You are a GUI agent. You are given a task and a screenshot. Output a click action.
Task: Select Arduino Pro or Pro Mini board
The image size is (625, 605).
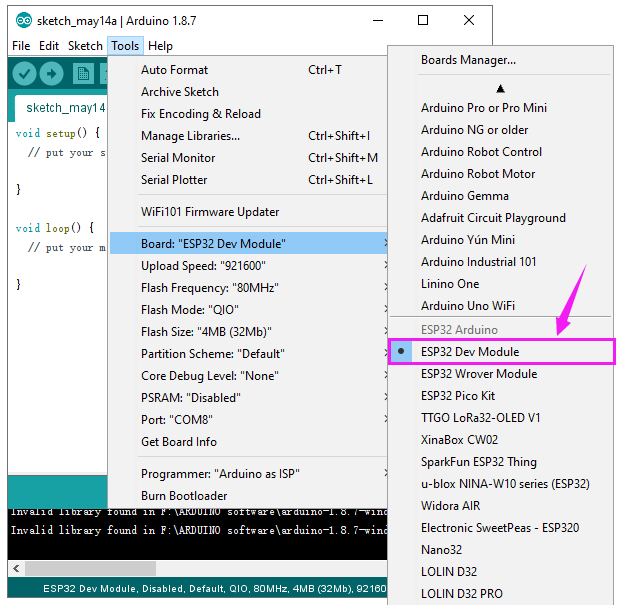[x=501, y=108]
